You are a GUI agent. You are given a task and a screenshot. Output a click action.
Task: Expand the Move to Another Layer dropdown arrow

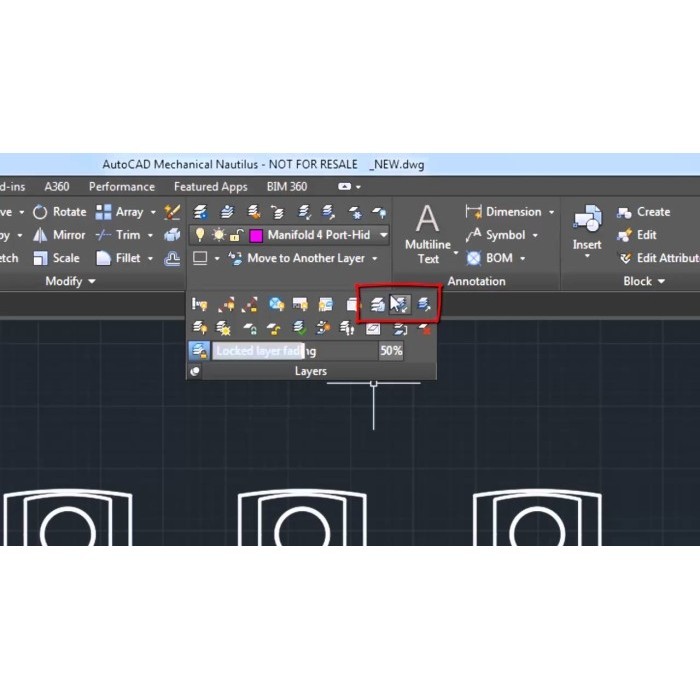[x=375, y=258]
